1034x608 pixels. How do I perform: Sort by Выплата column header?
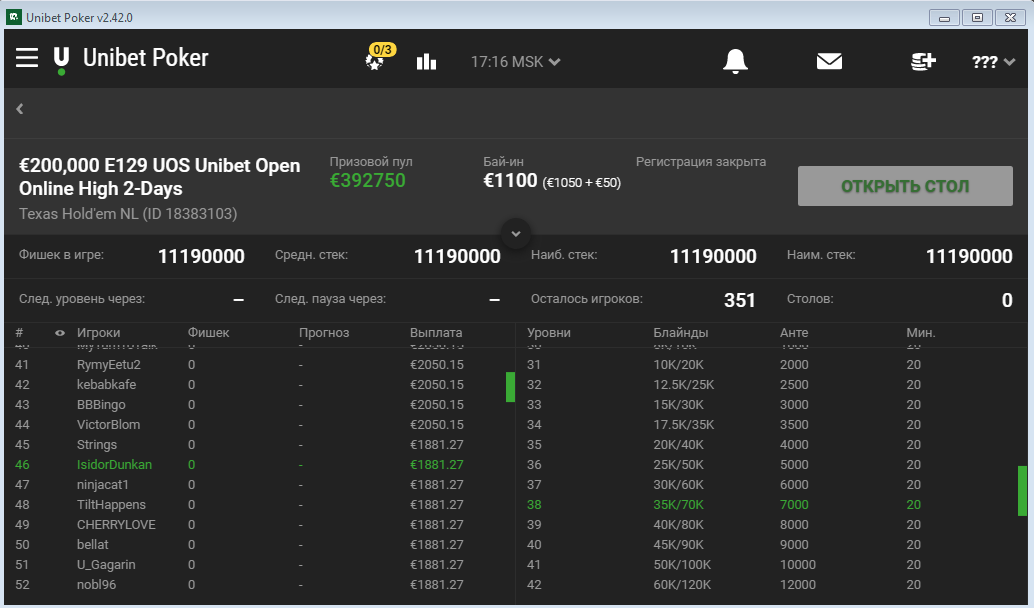[x=436, y=333]
